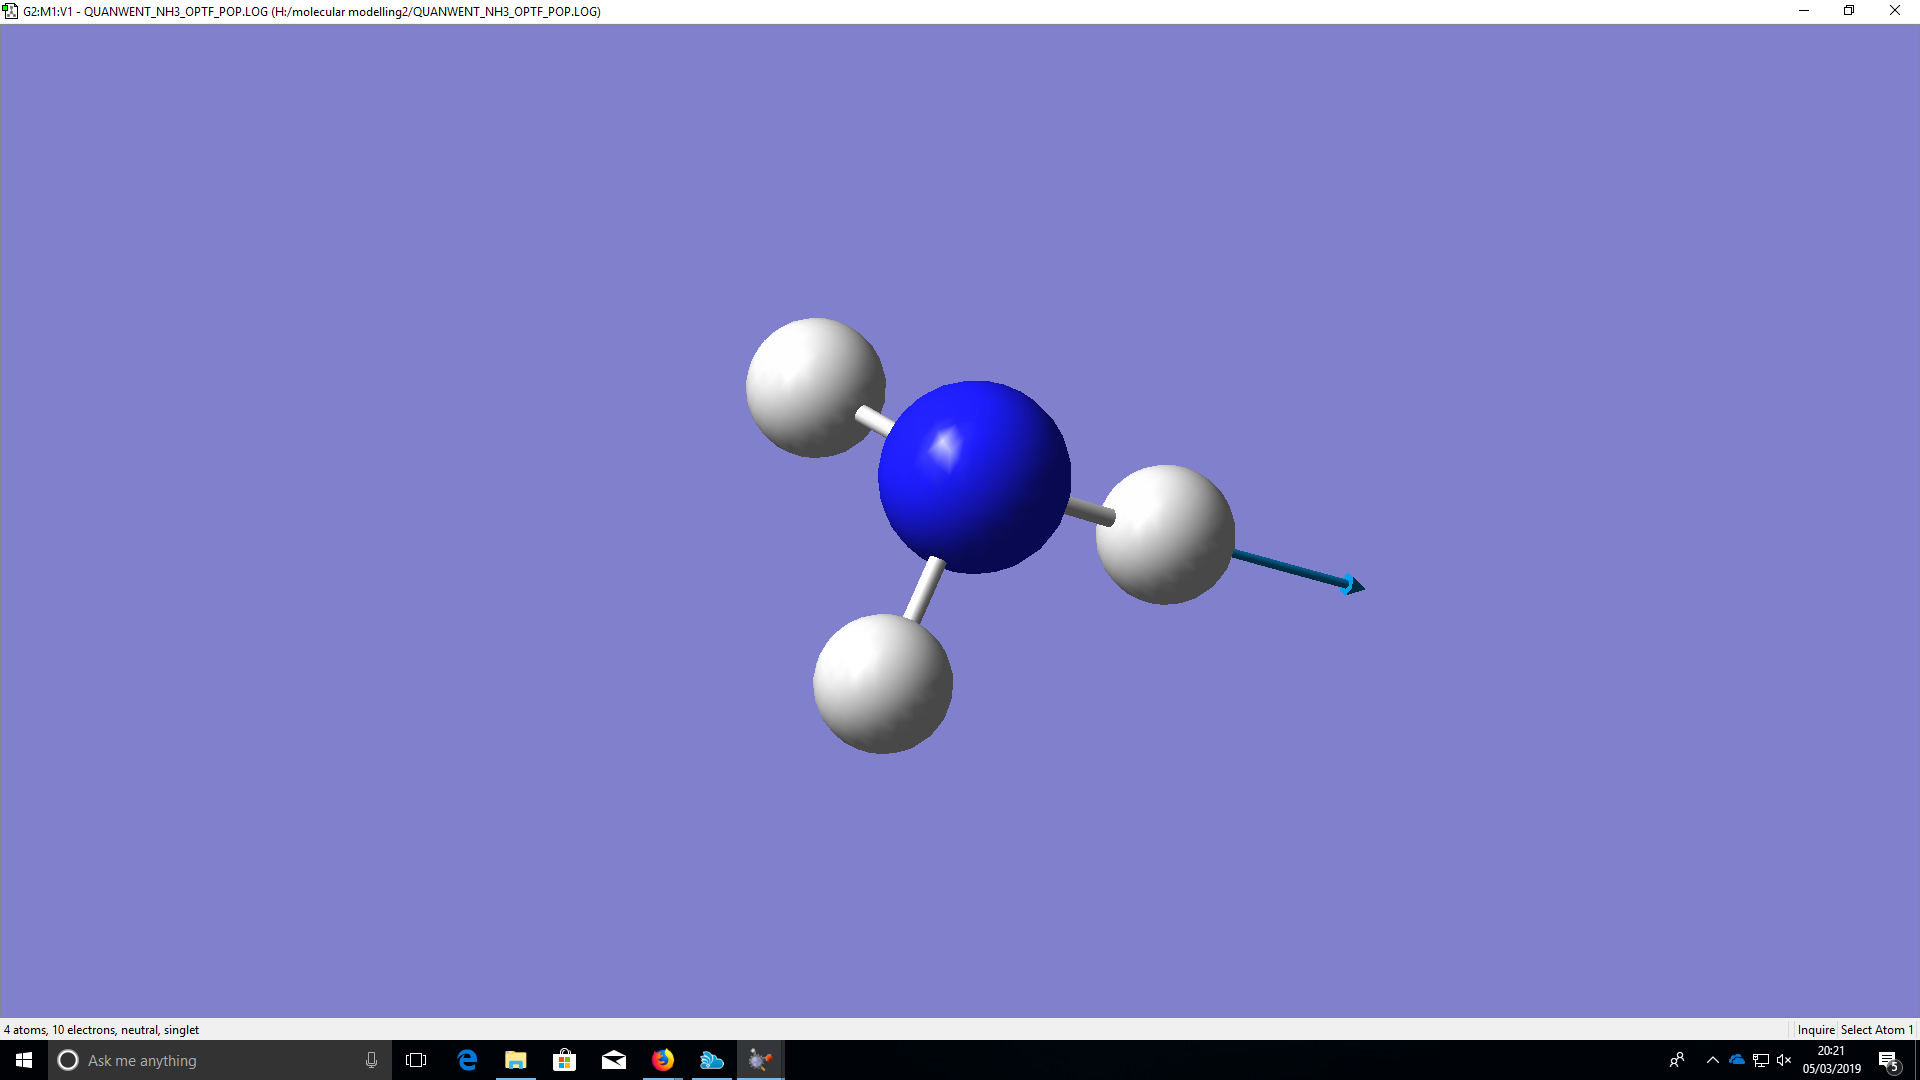Viewport: 1920px width, 1080px height.
Task: Open the blue cloud app taskbar icon
Action: click(711, 1060)
